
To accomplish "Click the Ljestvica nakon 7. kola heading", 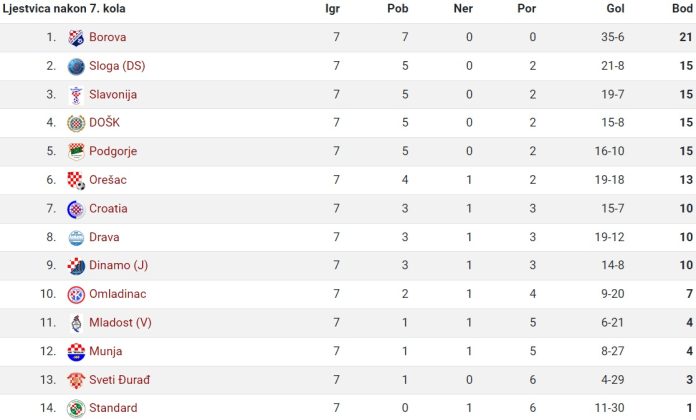I will [63, 8].
